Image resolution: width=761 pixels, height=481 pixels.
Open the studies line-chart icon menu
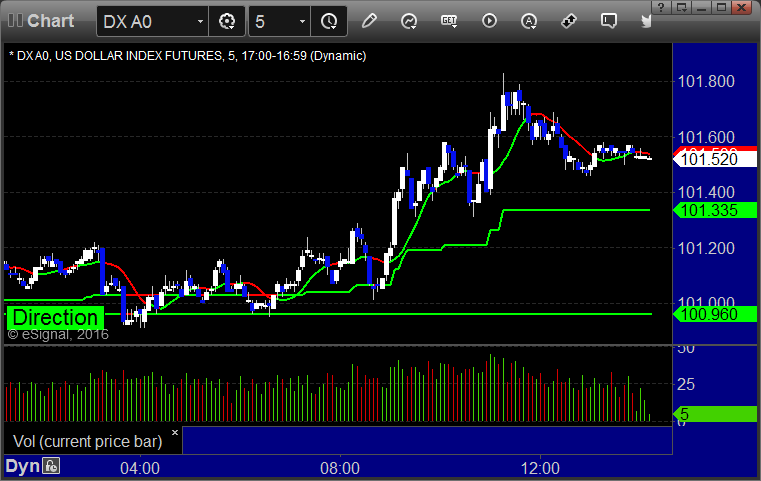(x=409, y=21)
